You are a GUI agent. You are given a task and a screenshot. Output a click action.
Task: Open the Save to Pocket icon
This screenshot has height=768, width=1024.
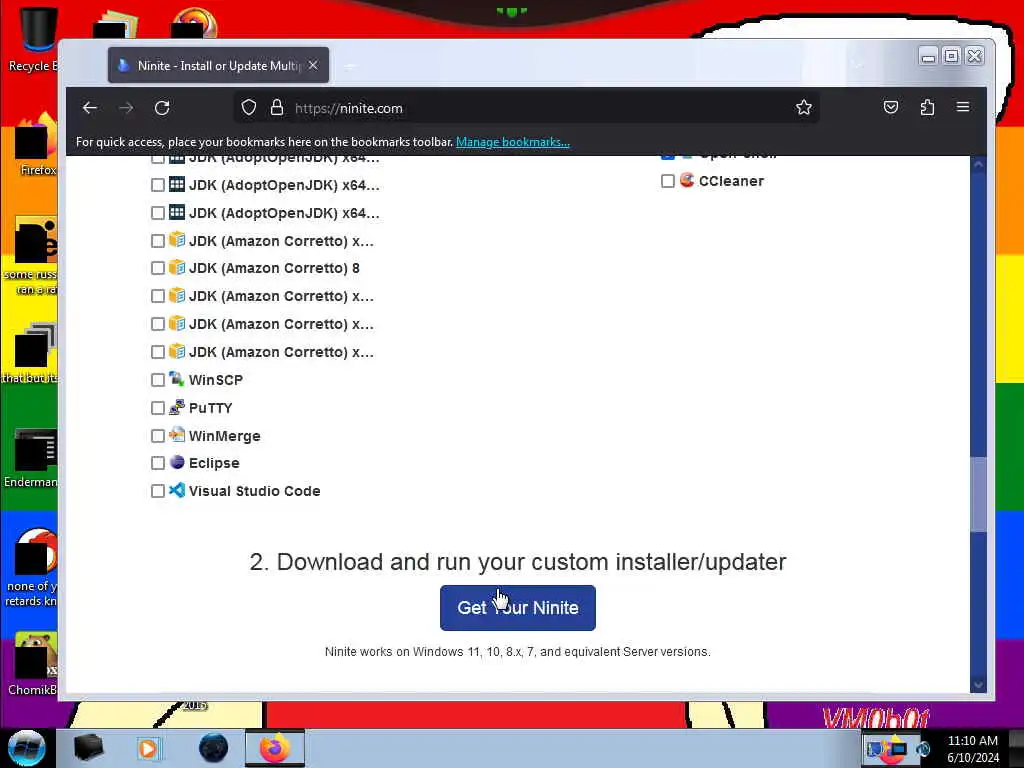pyautogui.click(x=891, y=107)
